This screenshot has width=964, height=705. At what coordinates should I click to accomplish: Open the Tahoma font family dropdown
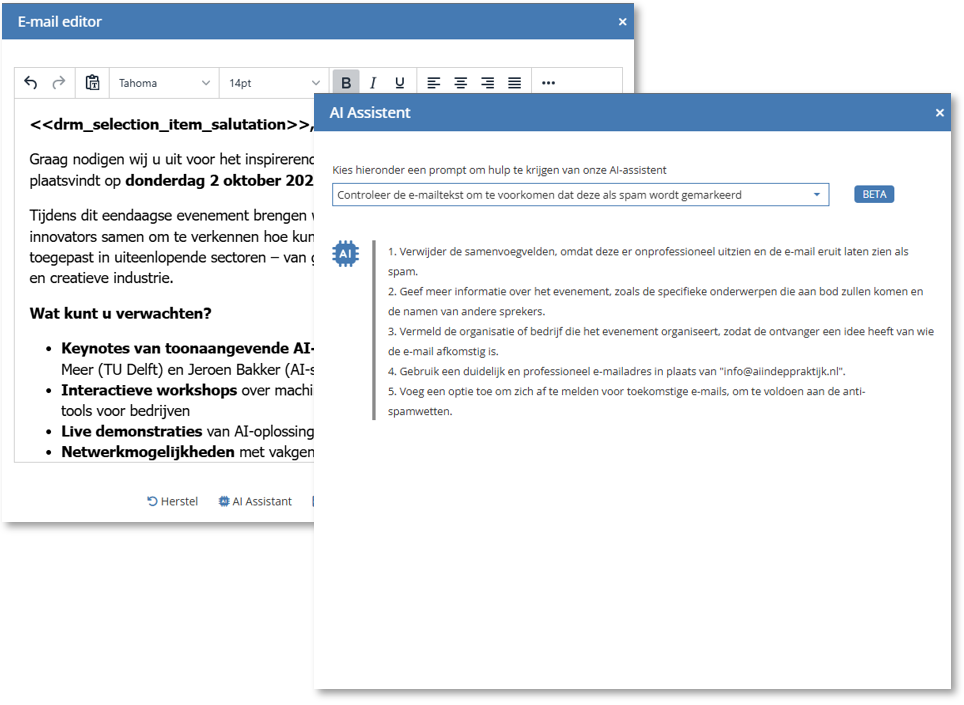click(164, 83)
